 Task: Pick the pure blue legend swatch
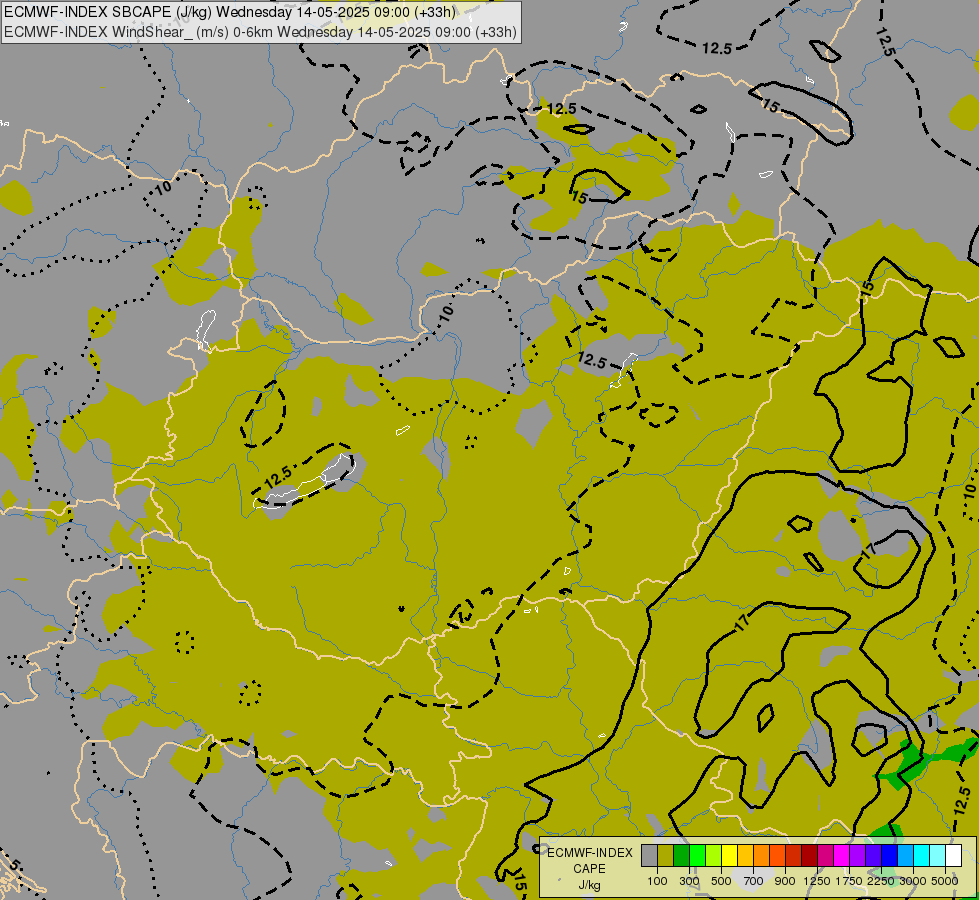coord(890,856)
